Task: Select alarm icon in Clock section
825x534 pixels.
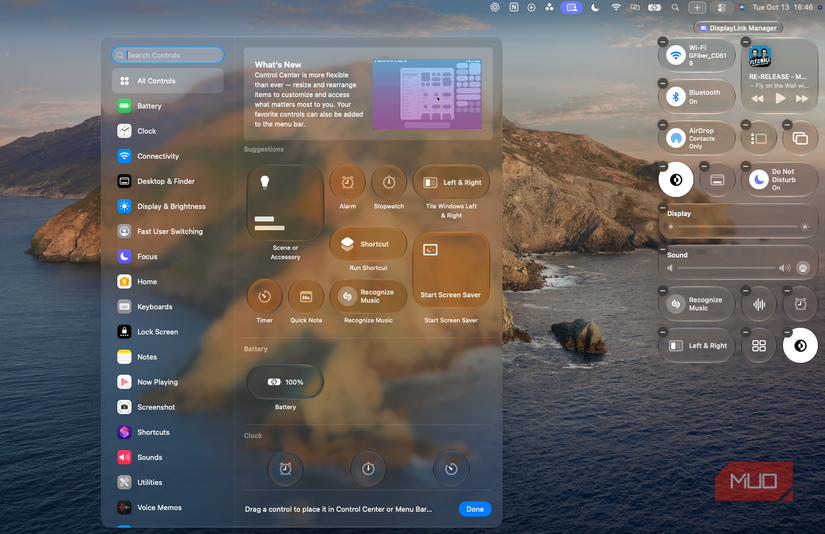Action: [x=285, y=468]
